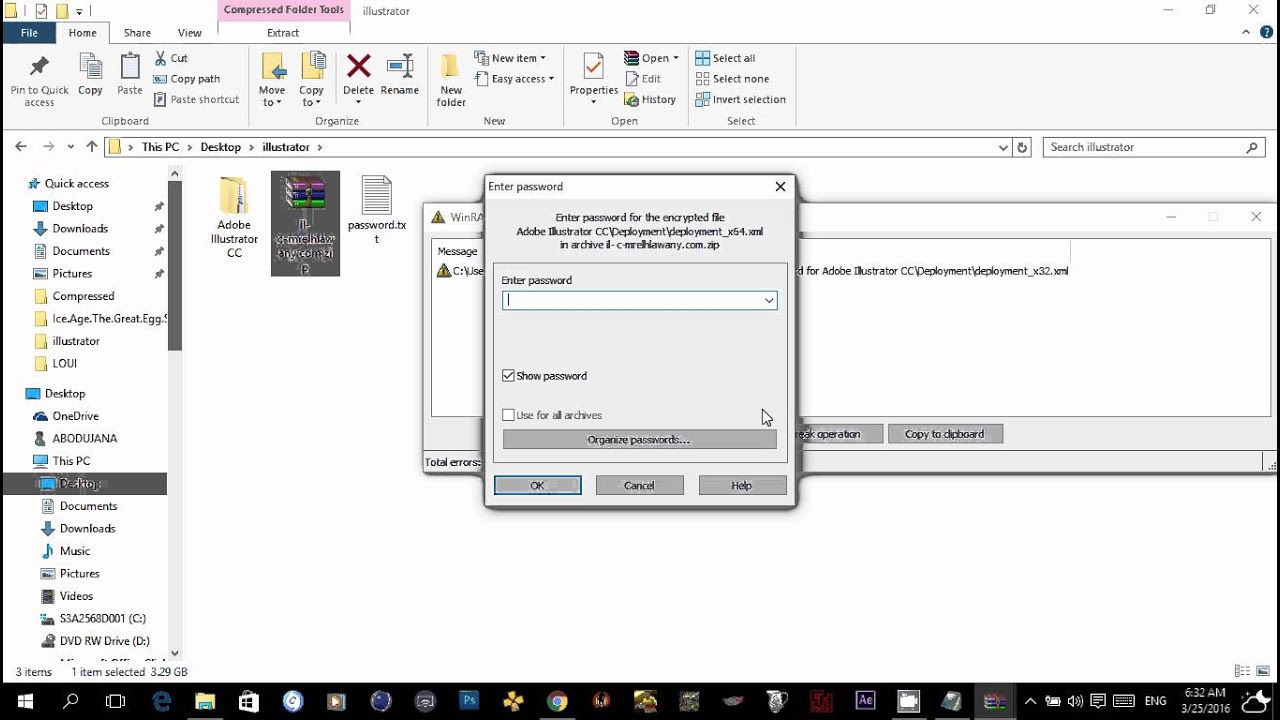Open After Effects from the taskbar

(865, 701)
